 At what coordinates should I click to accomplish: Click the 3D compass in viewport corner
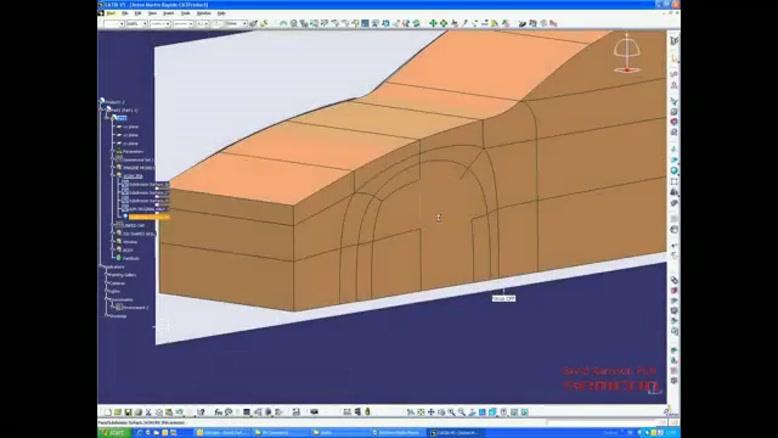(627, 53)
